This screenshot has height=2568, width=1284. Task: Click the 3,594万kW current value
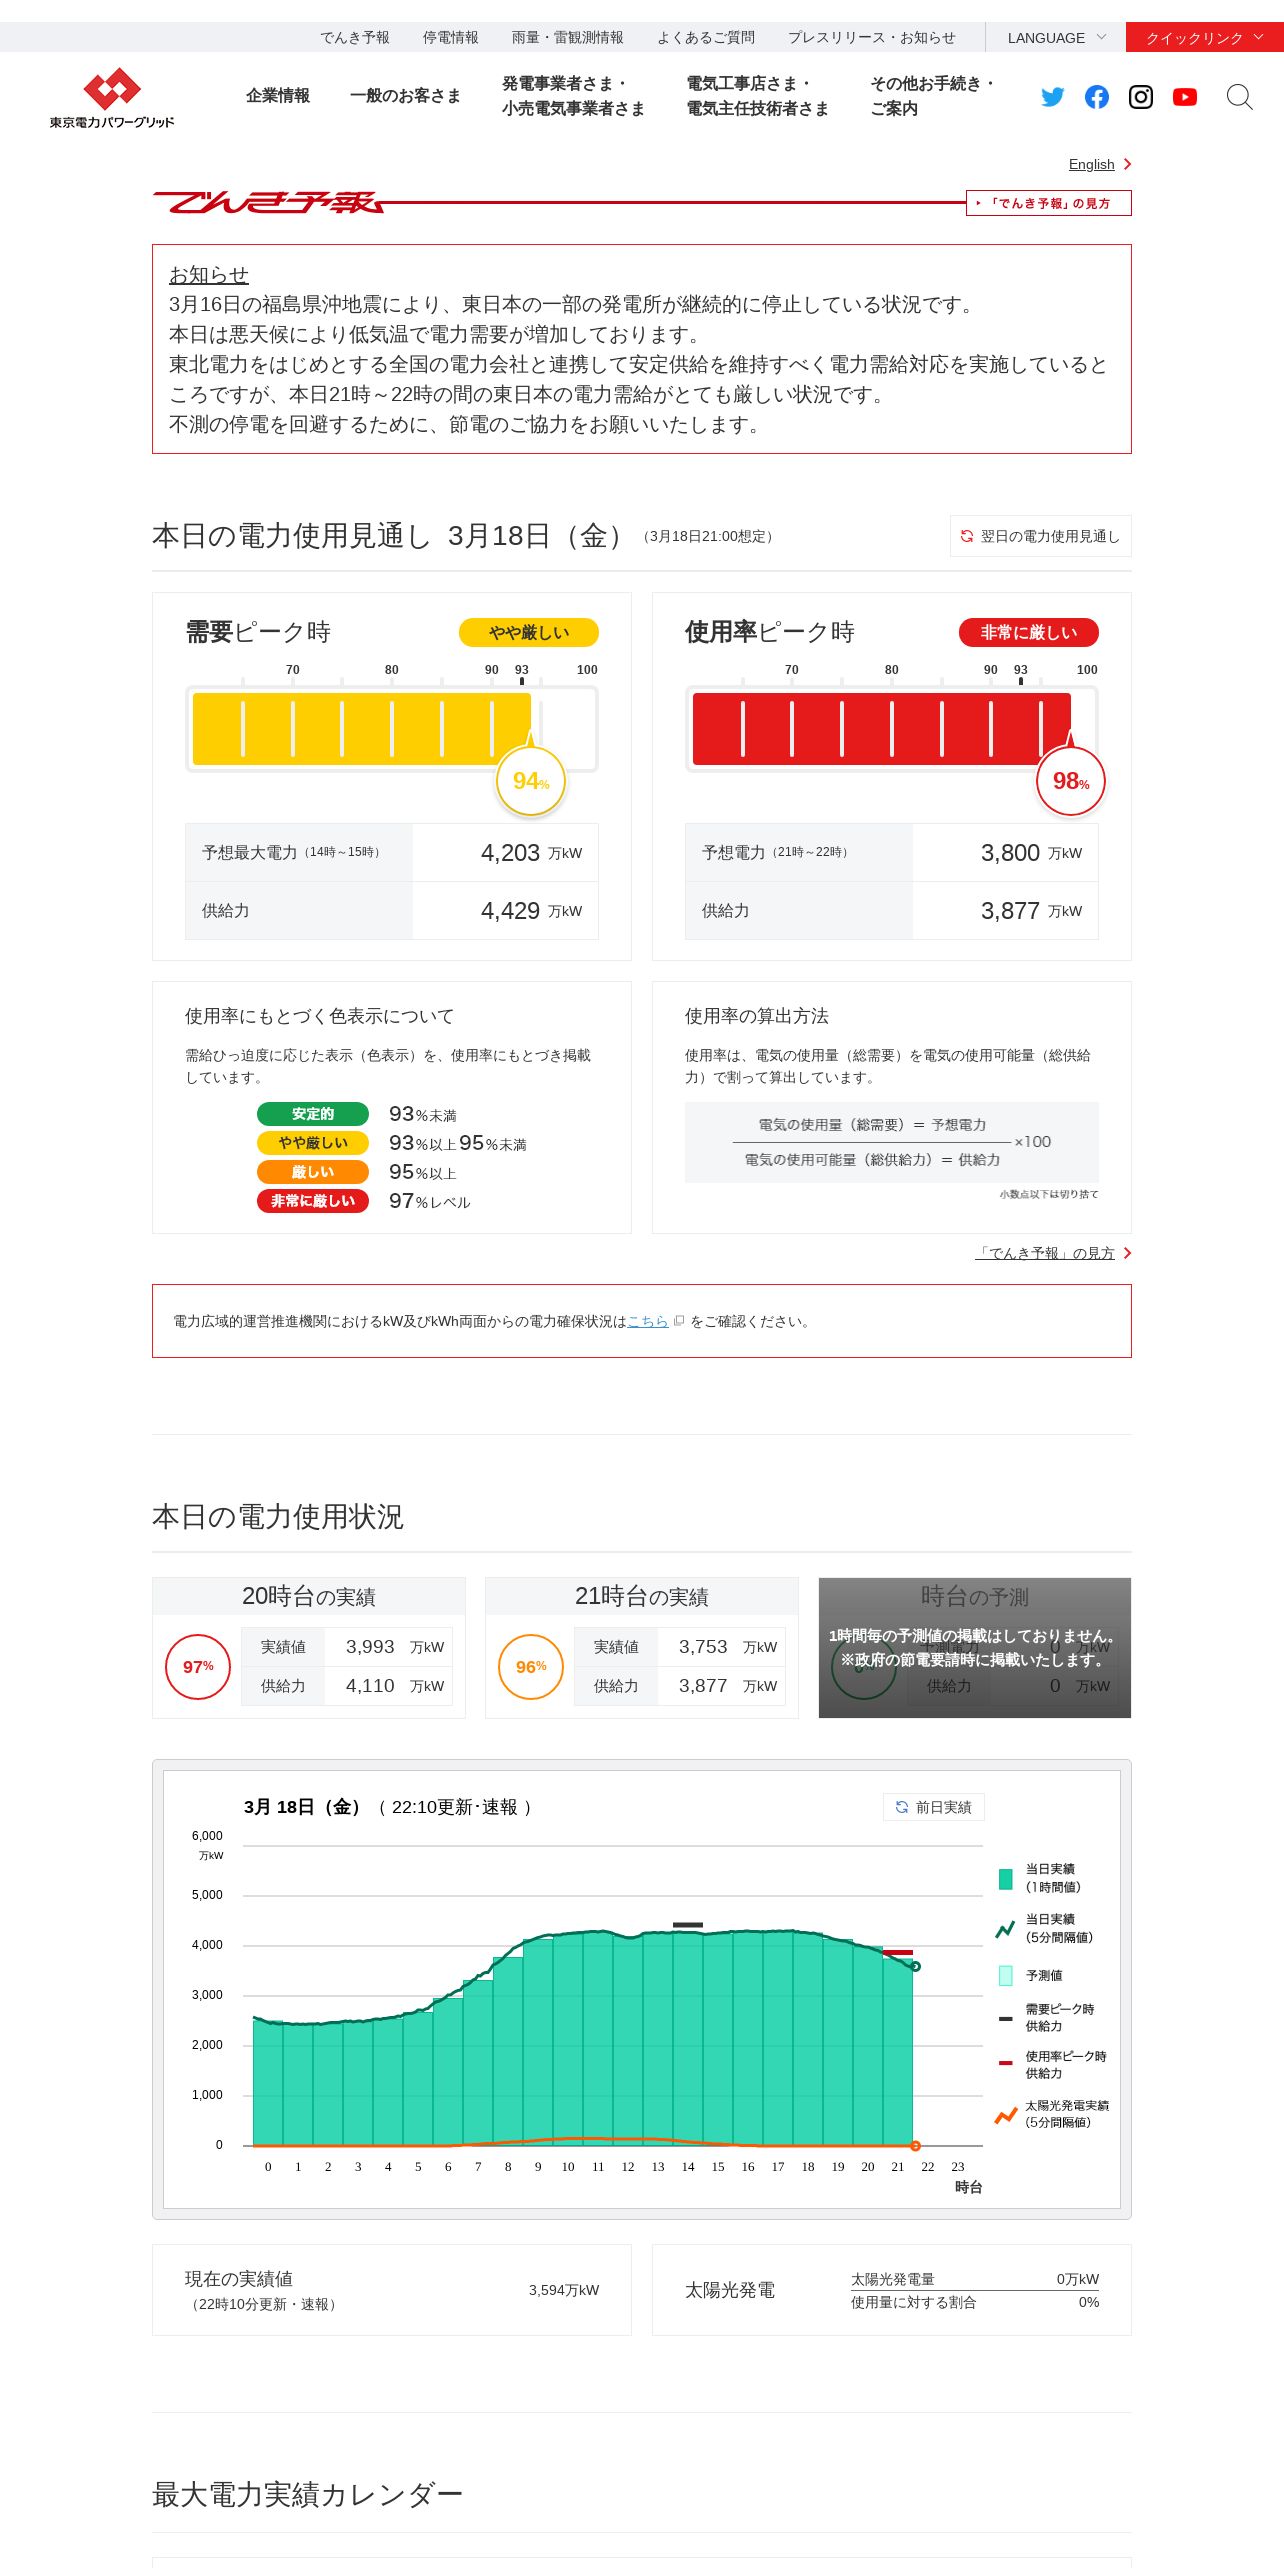coord(564,2290)
